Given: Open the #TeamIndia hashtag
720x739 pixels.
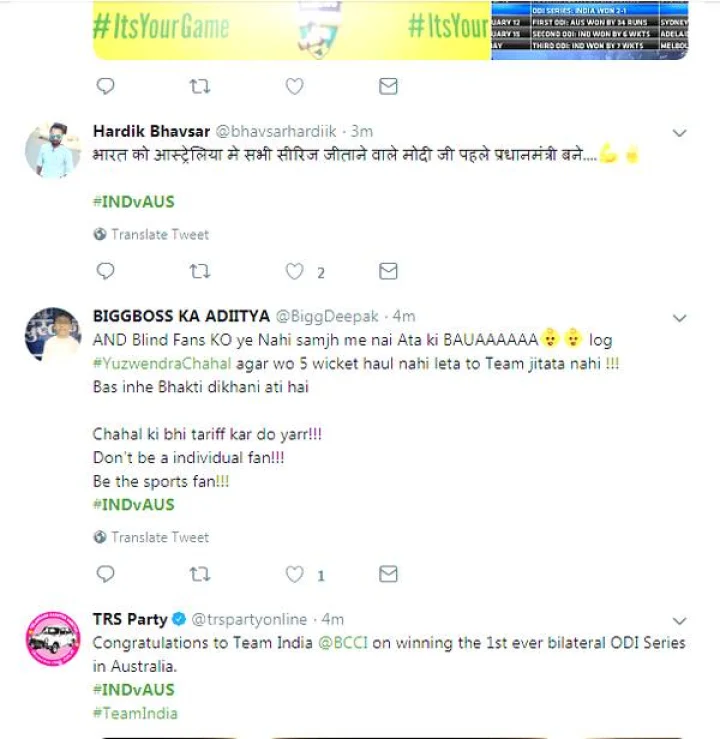Looking at the screenshot, I should pyautogui.click(x=135, y=713).
